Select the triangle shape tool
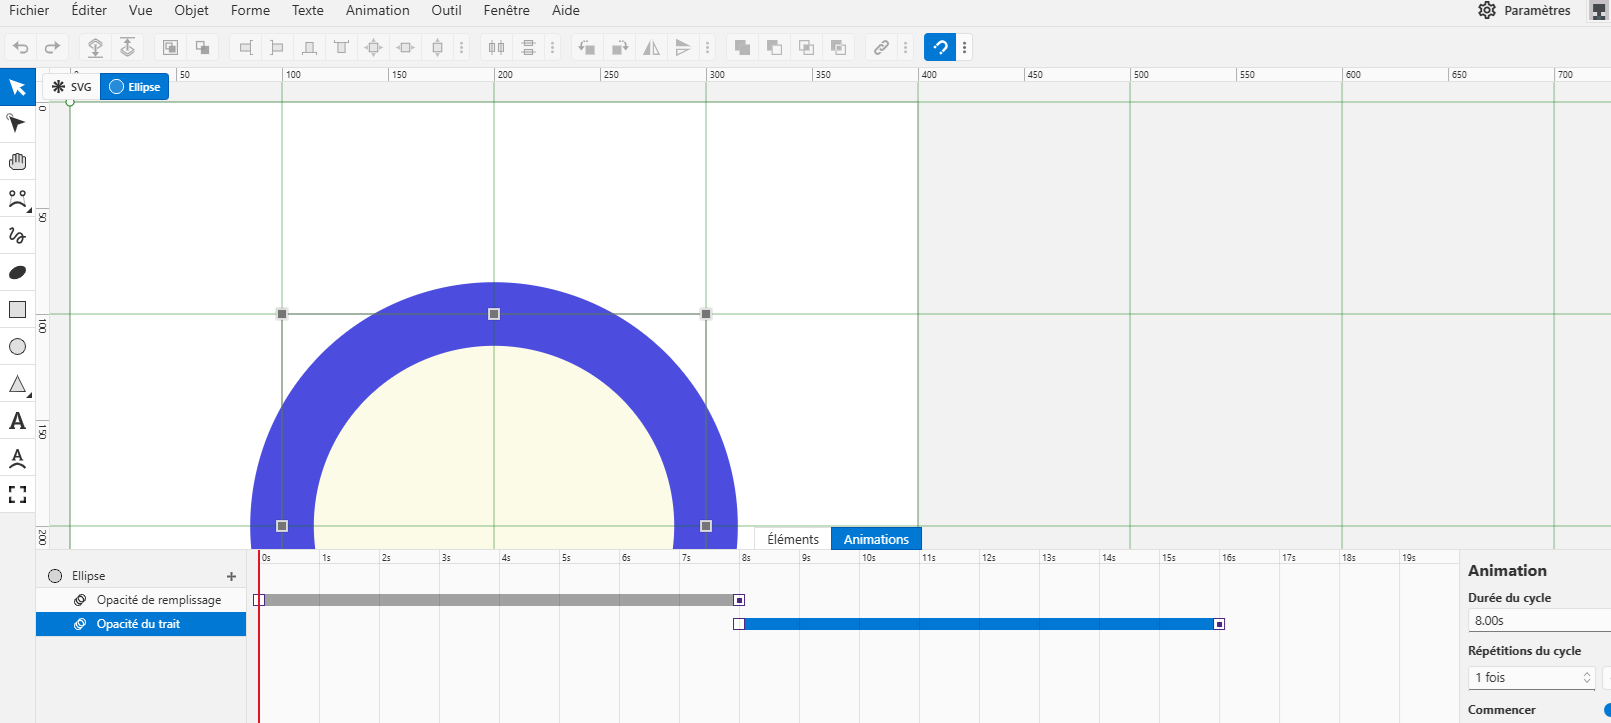1611x723 pixels. [x=17, y=384]
